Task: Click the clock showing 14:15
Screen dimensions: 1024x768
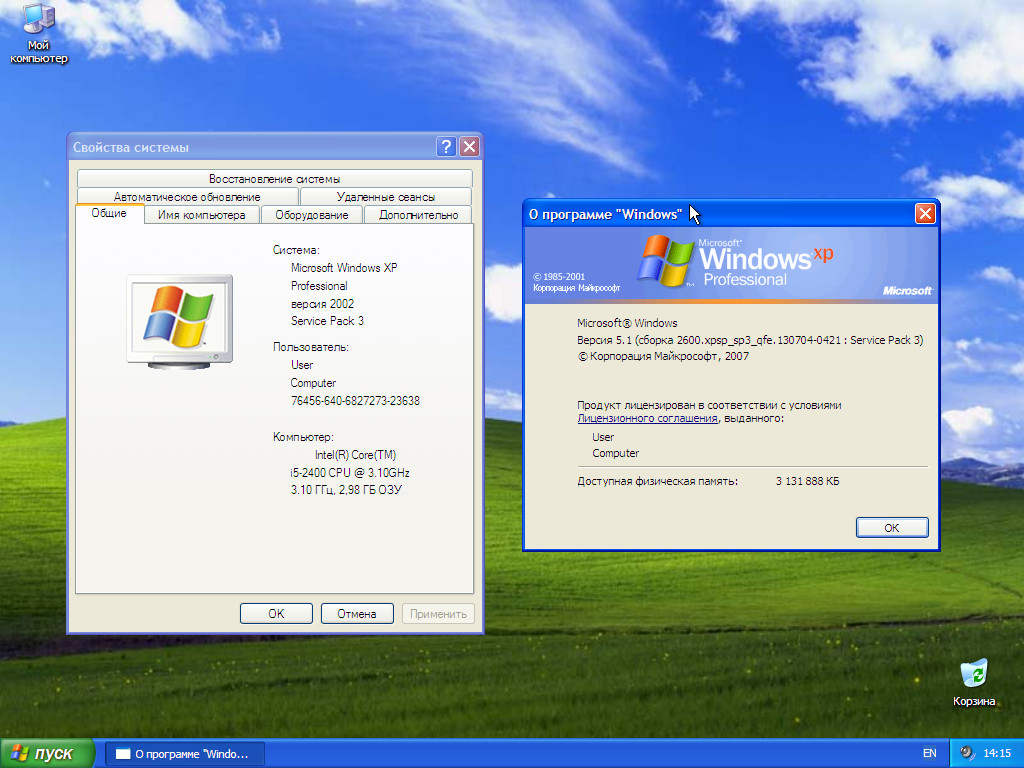Action: click(x=997, y=752)
